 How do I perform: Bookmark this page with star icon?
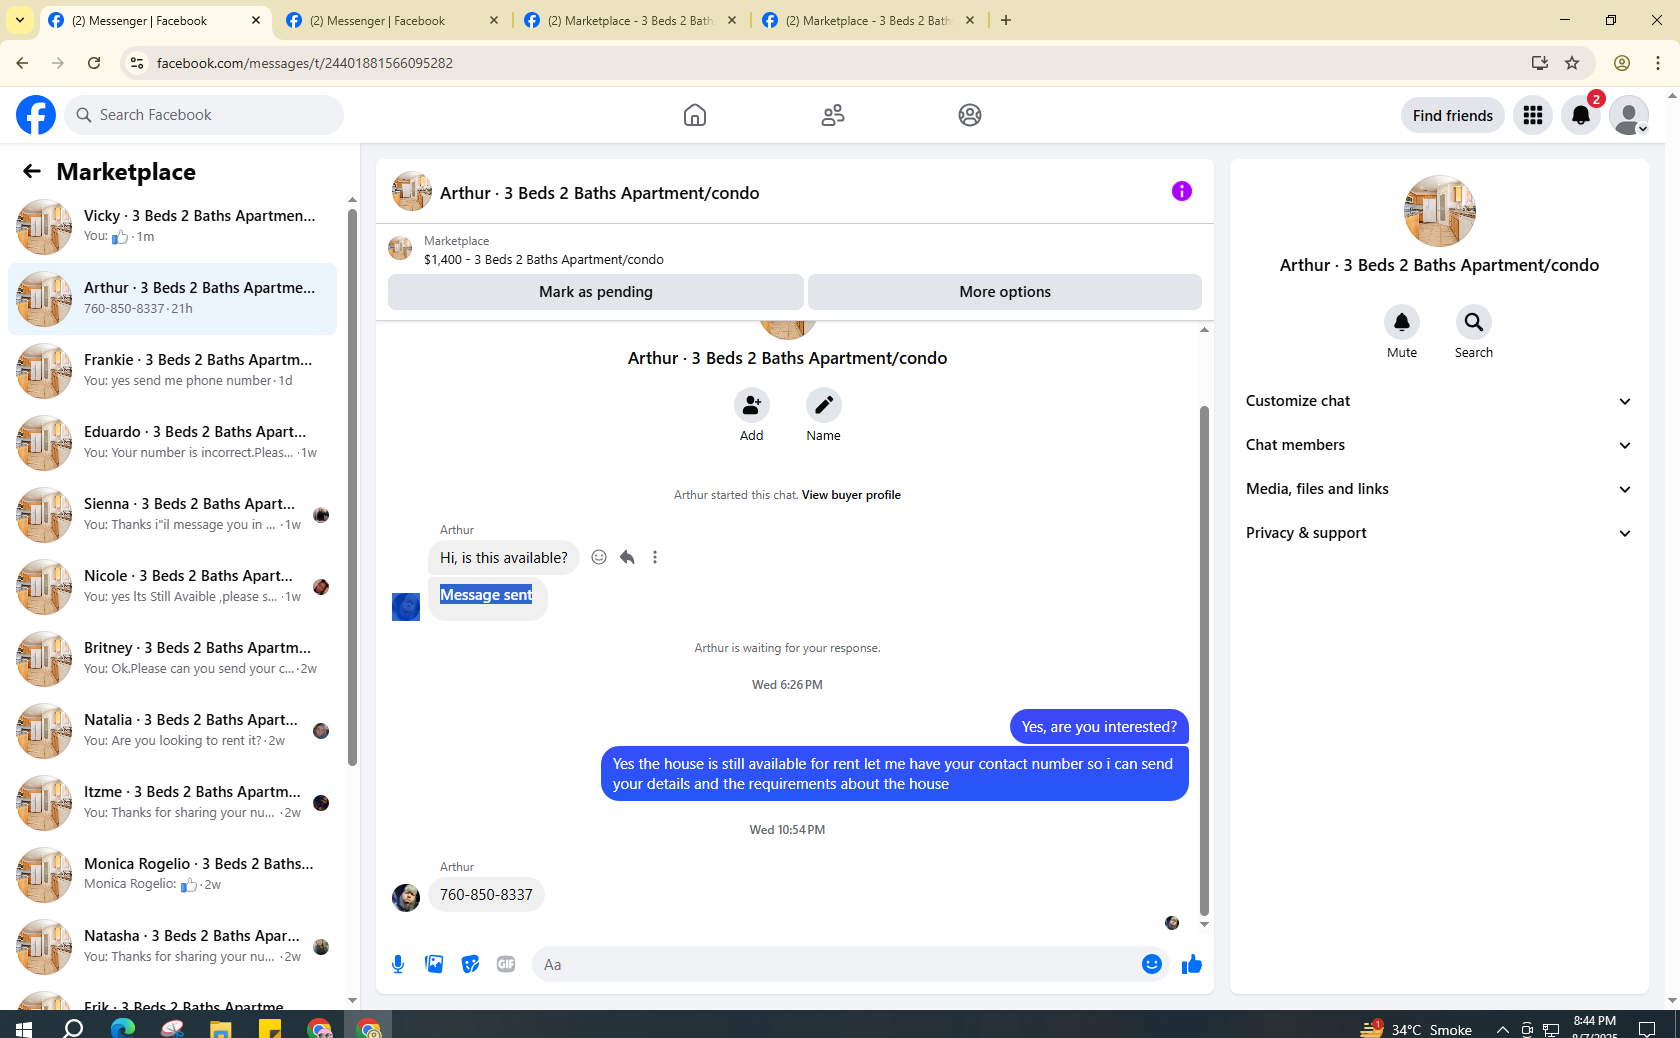click(1572, 63)
